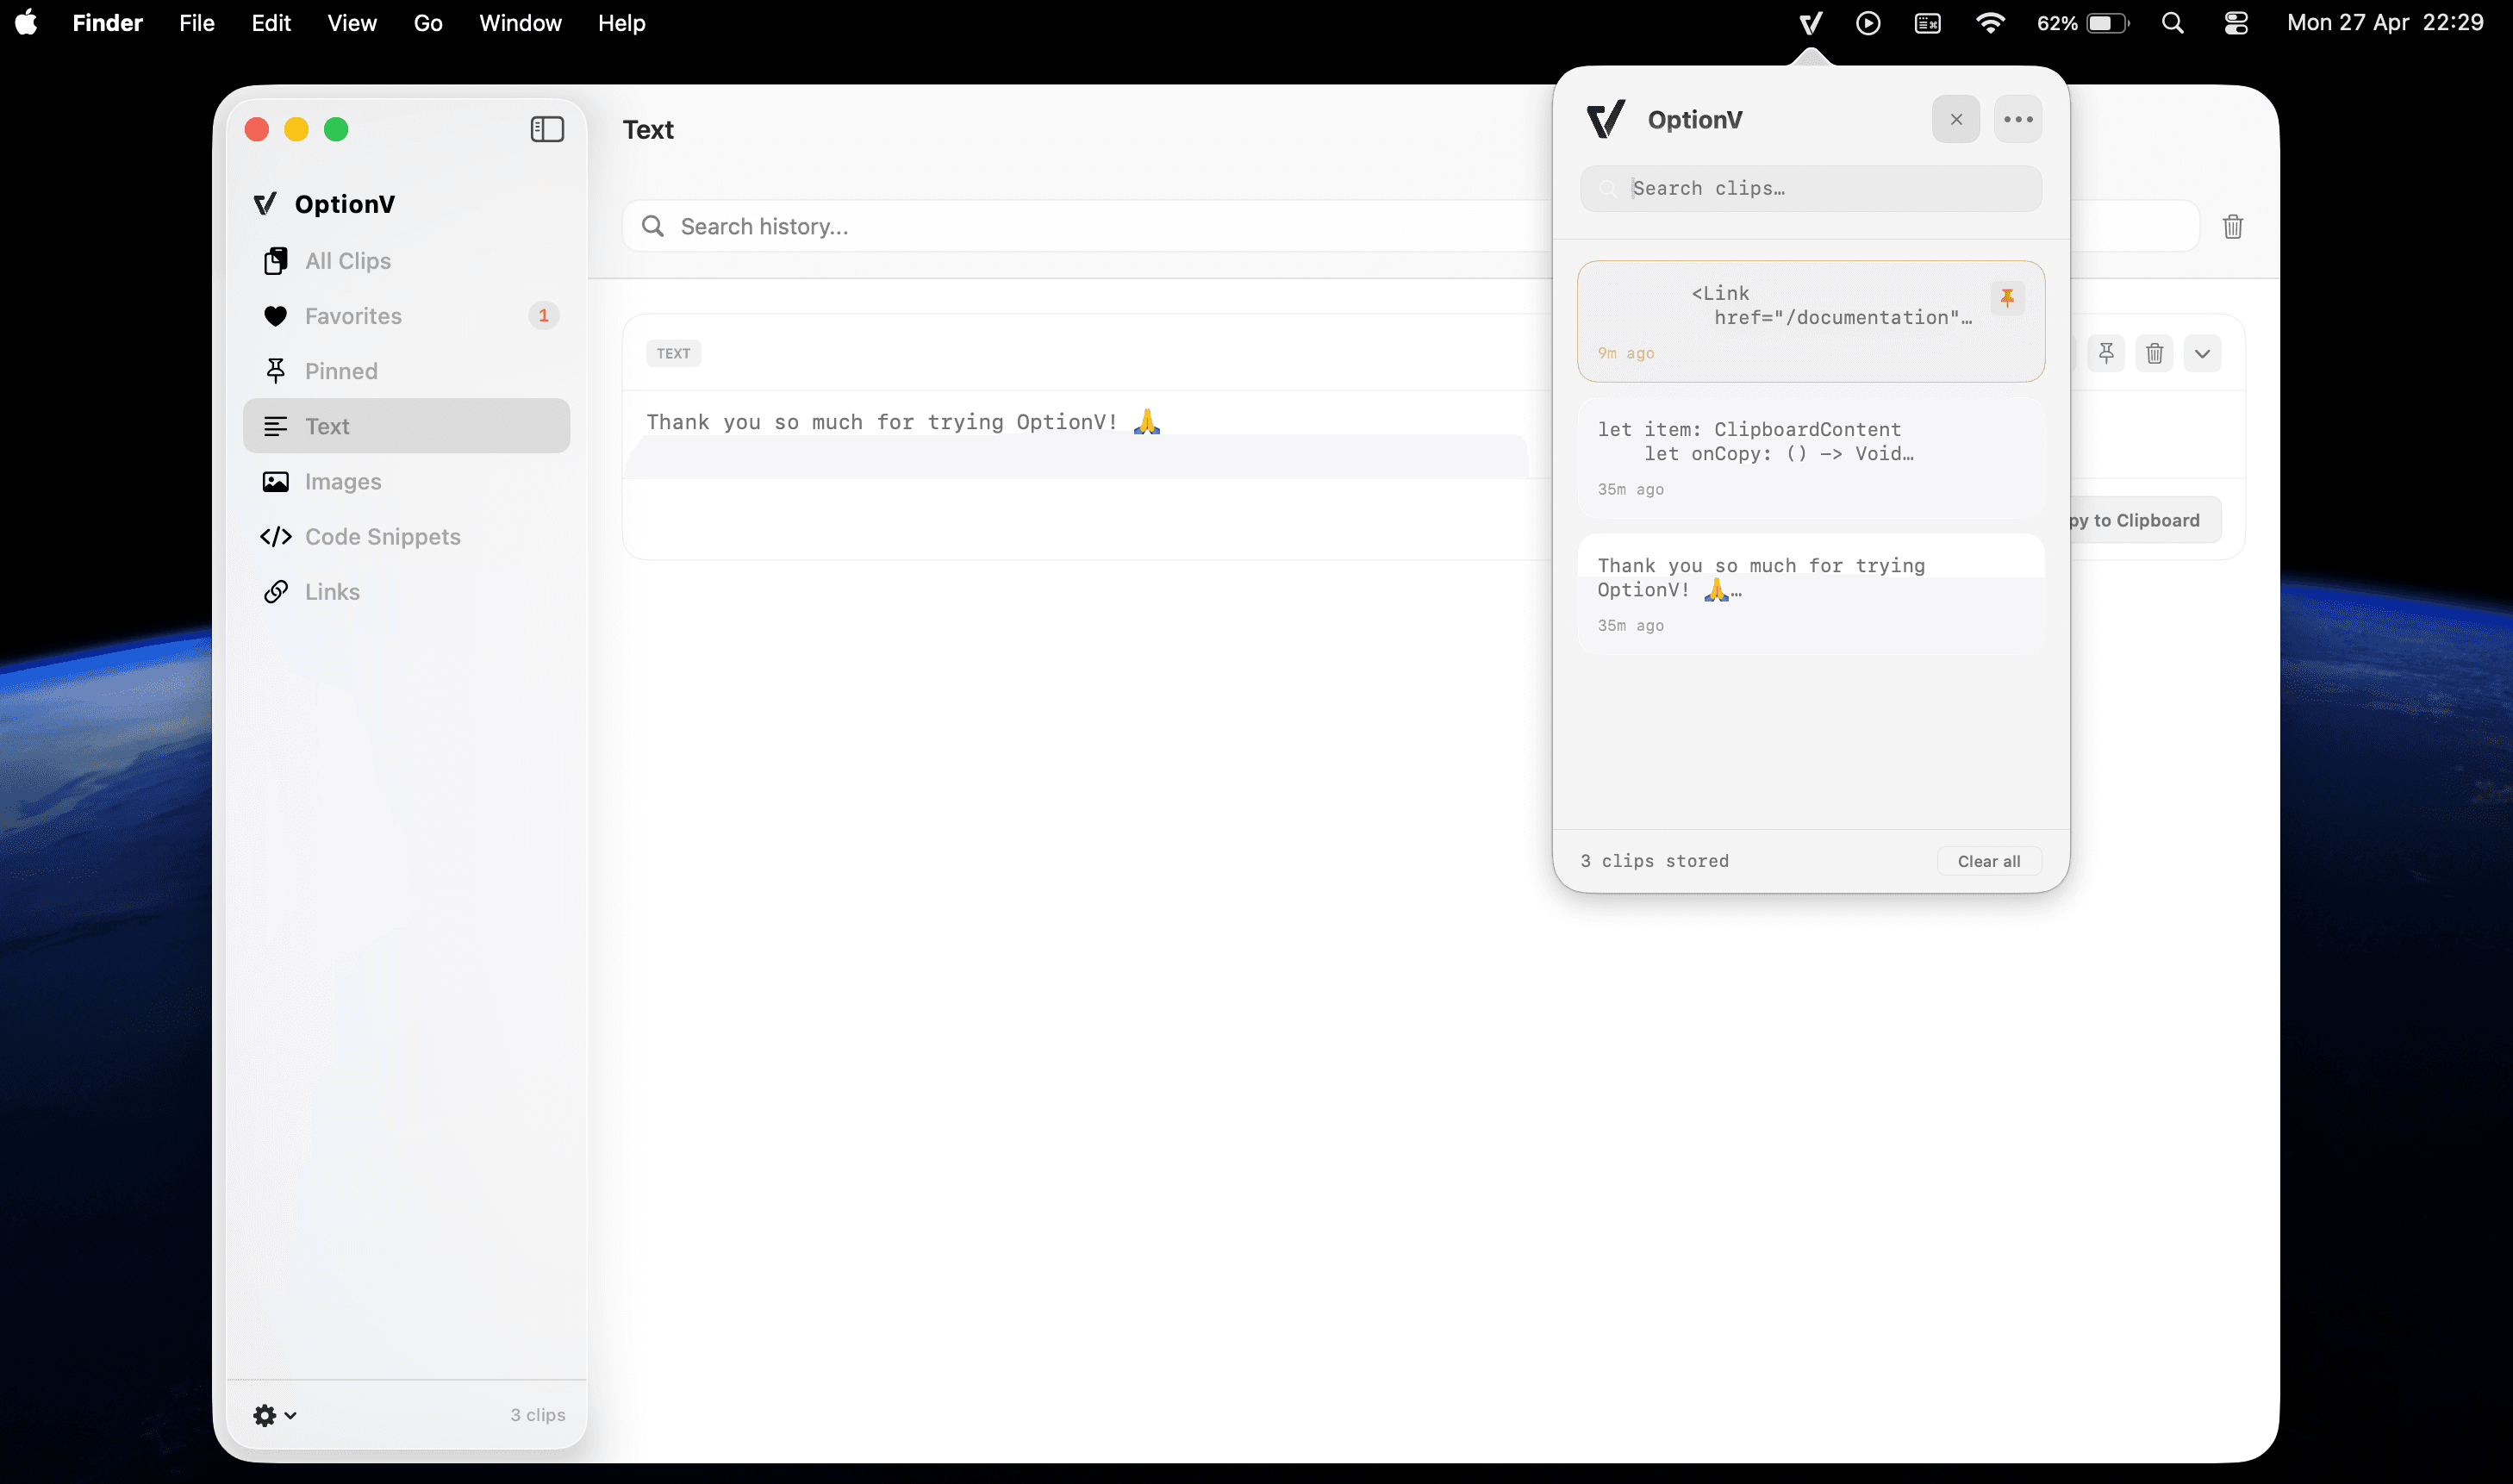This screenshot has width=2513, height=1484.
Task: Select All Clips in sidebar
Action: coord(347,261)
